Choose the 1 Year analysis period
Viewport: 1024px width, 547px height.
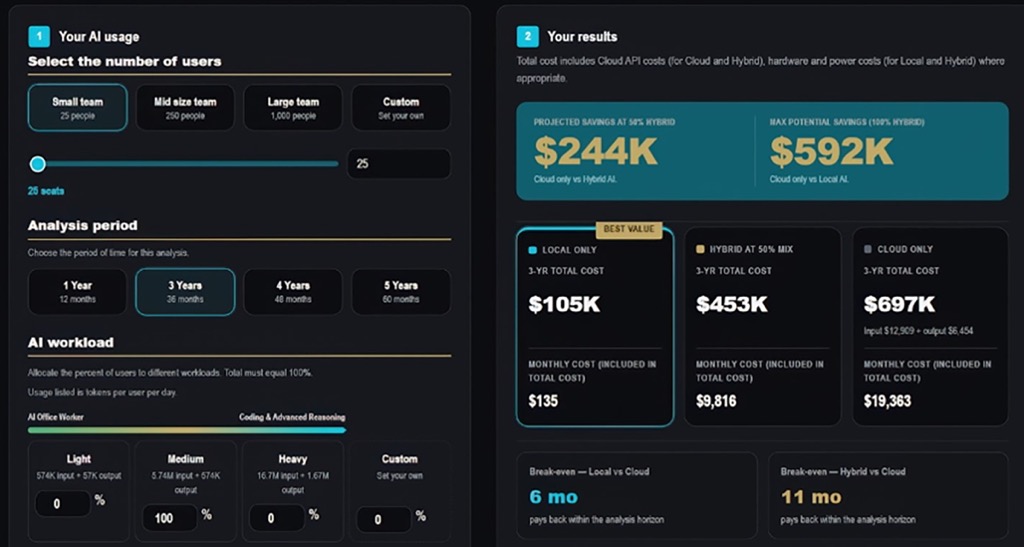click(78, 292)
